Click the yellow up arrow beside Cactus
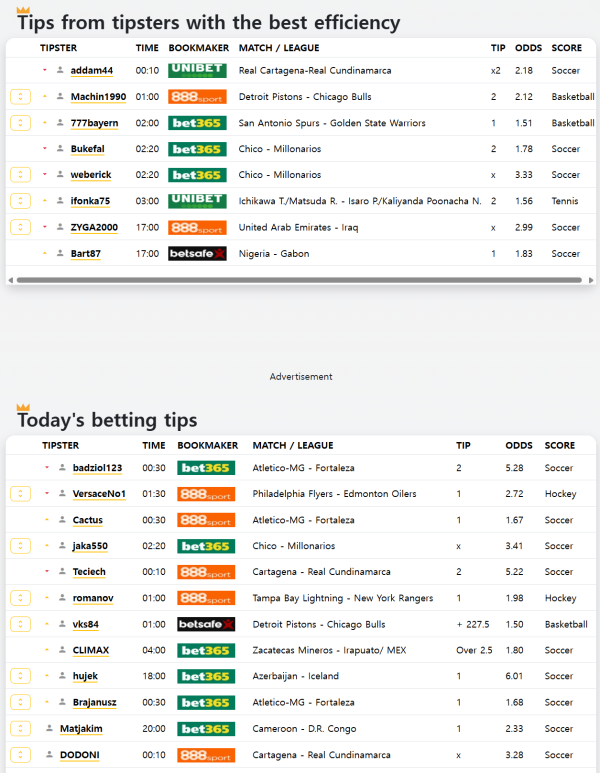 [46, 520]
